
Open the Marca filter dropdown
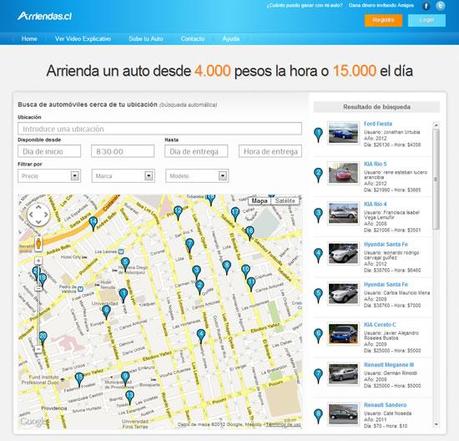pyautogui.click(x=123, y=176)
